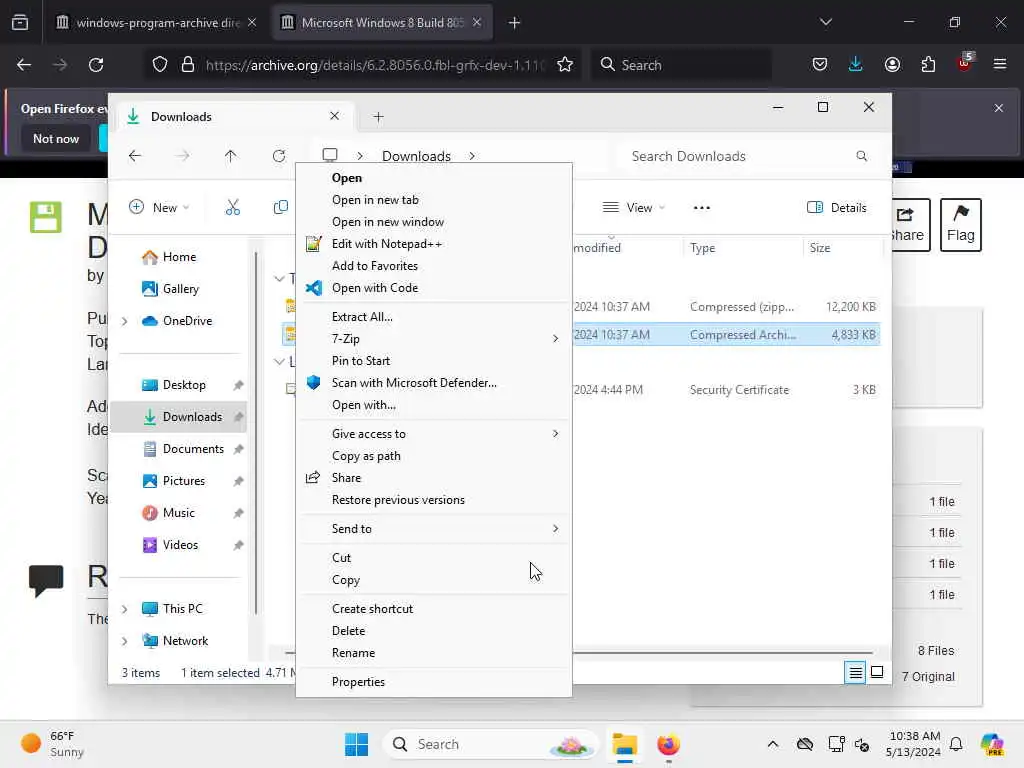Close the Downloads Explorer tab
This screenshot has height=768, width=1024.
[334, 116]
